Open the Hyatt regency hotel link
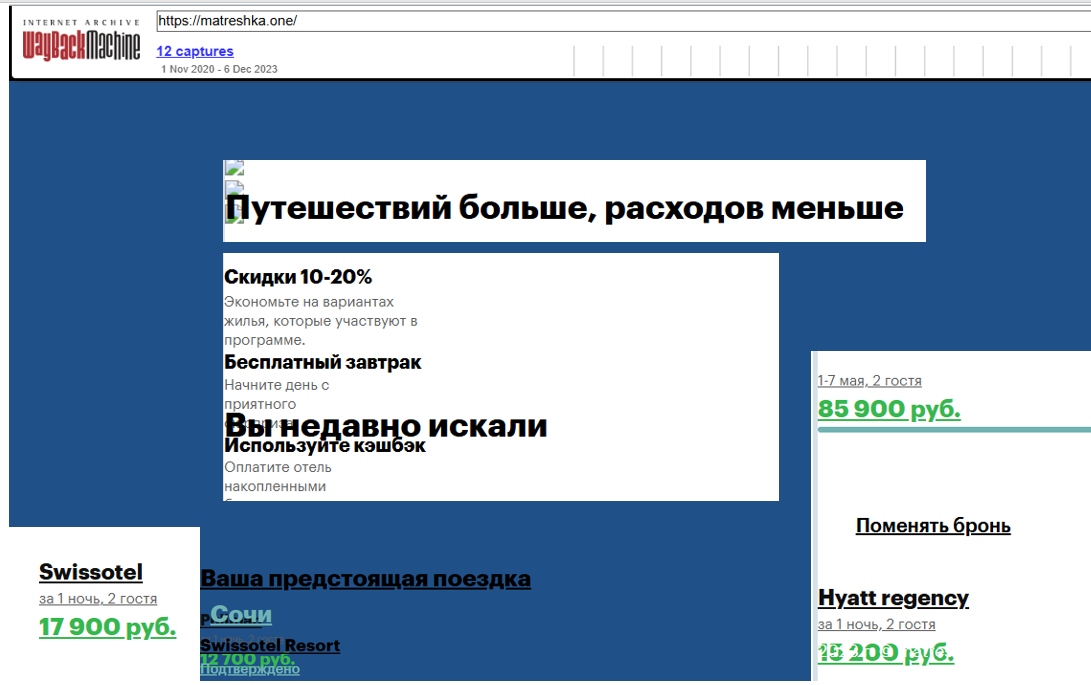 click(x=893, y=598)
